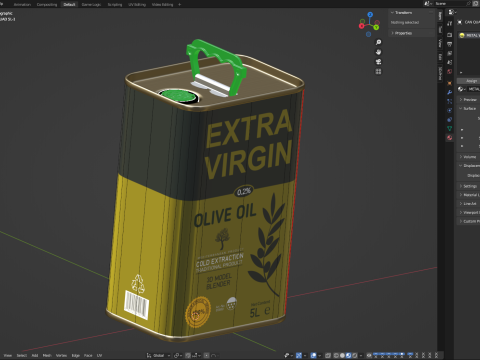The height and width of the screenshot is (360, 480).
Task: Switch to the Animation workspace tab
Action: click(22, 4)
